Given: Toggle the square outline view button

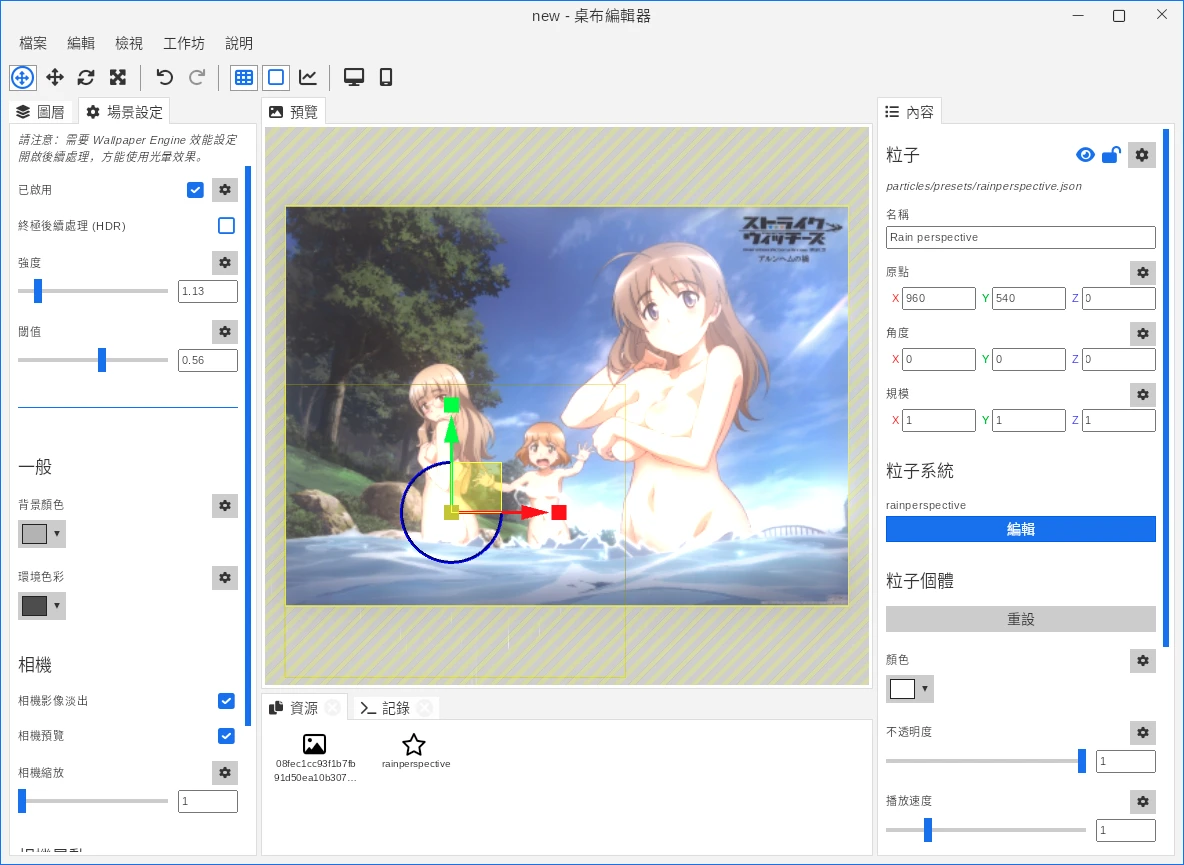Looking at the screenshot, I should click(x=276, y=77).
